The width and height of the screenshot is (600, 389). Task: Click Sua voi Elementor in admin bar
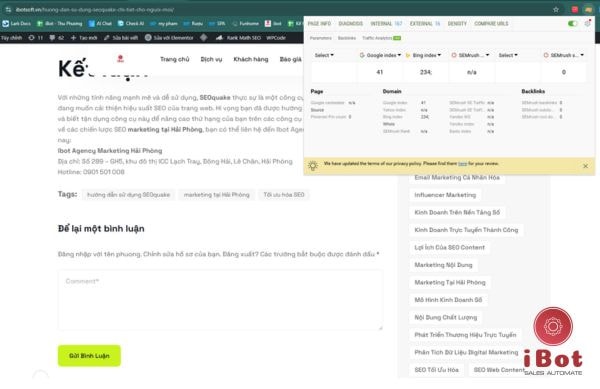pyautogui.click(x=169, y=37)
